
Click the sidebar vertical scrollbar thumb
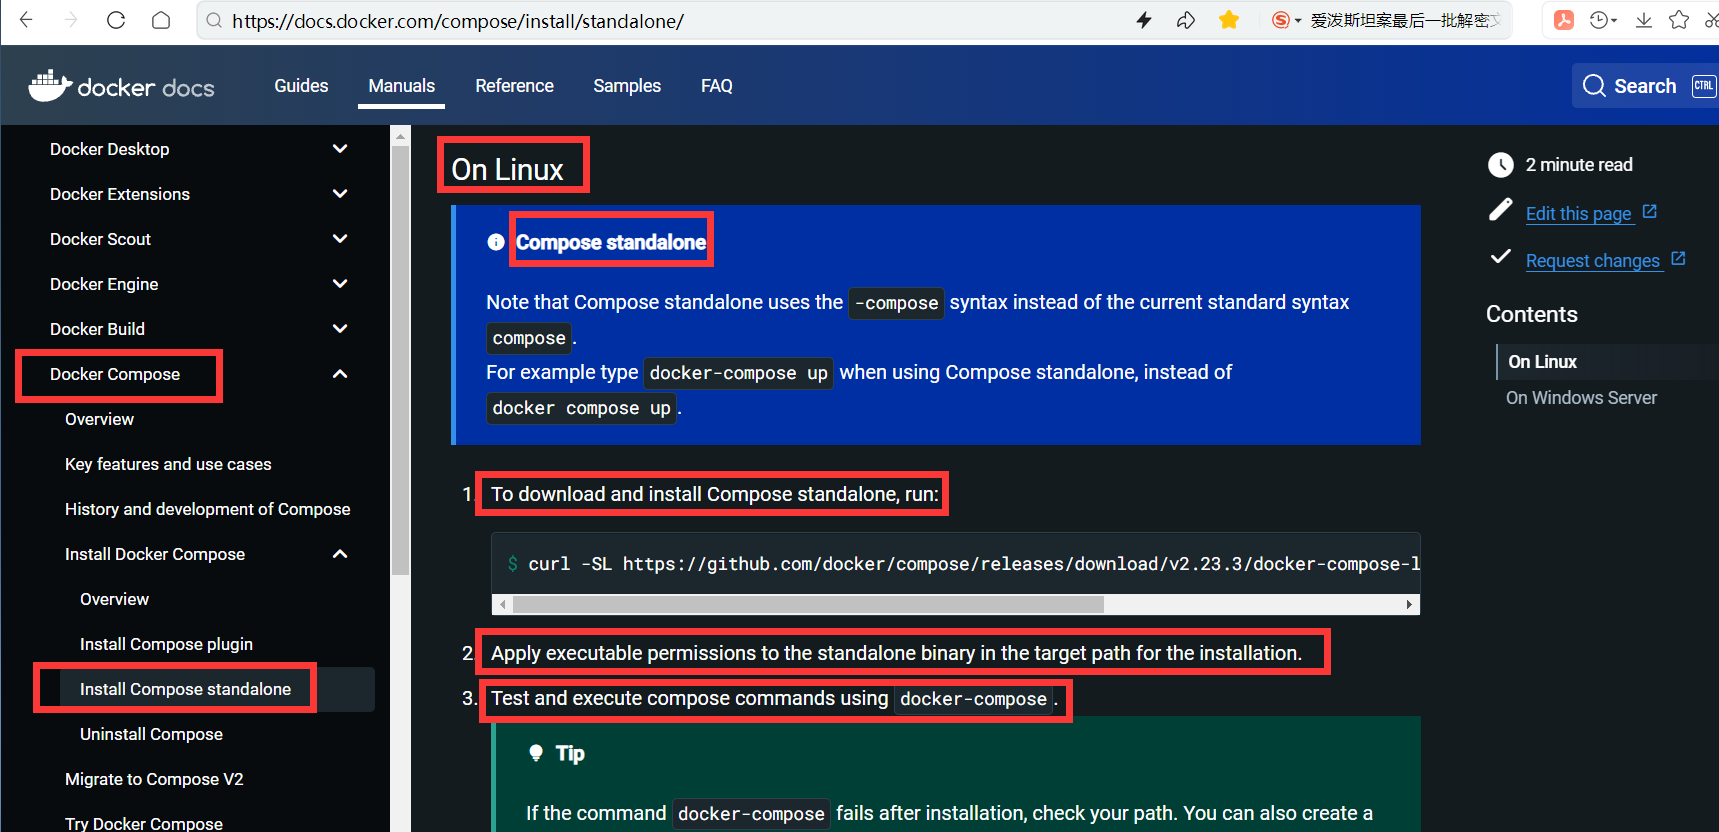pyautogui.click(x=401, y=360)
